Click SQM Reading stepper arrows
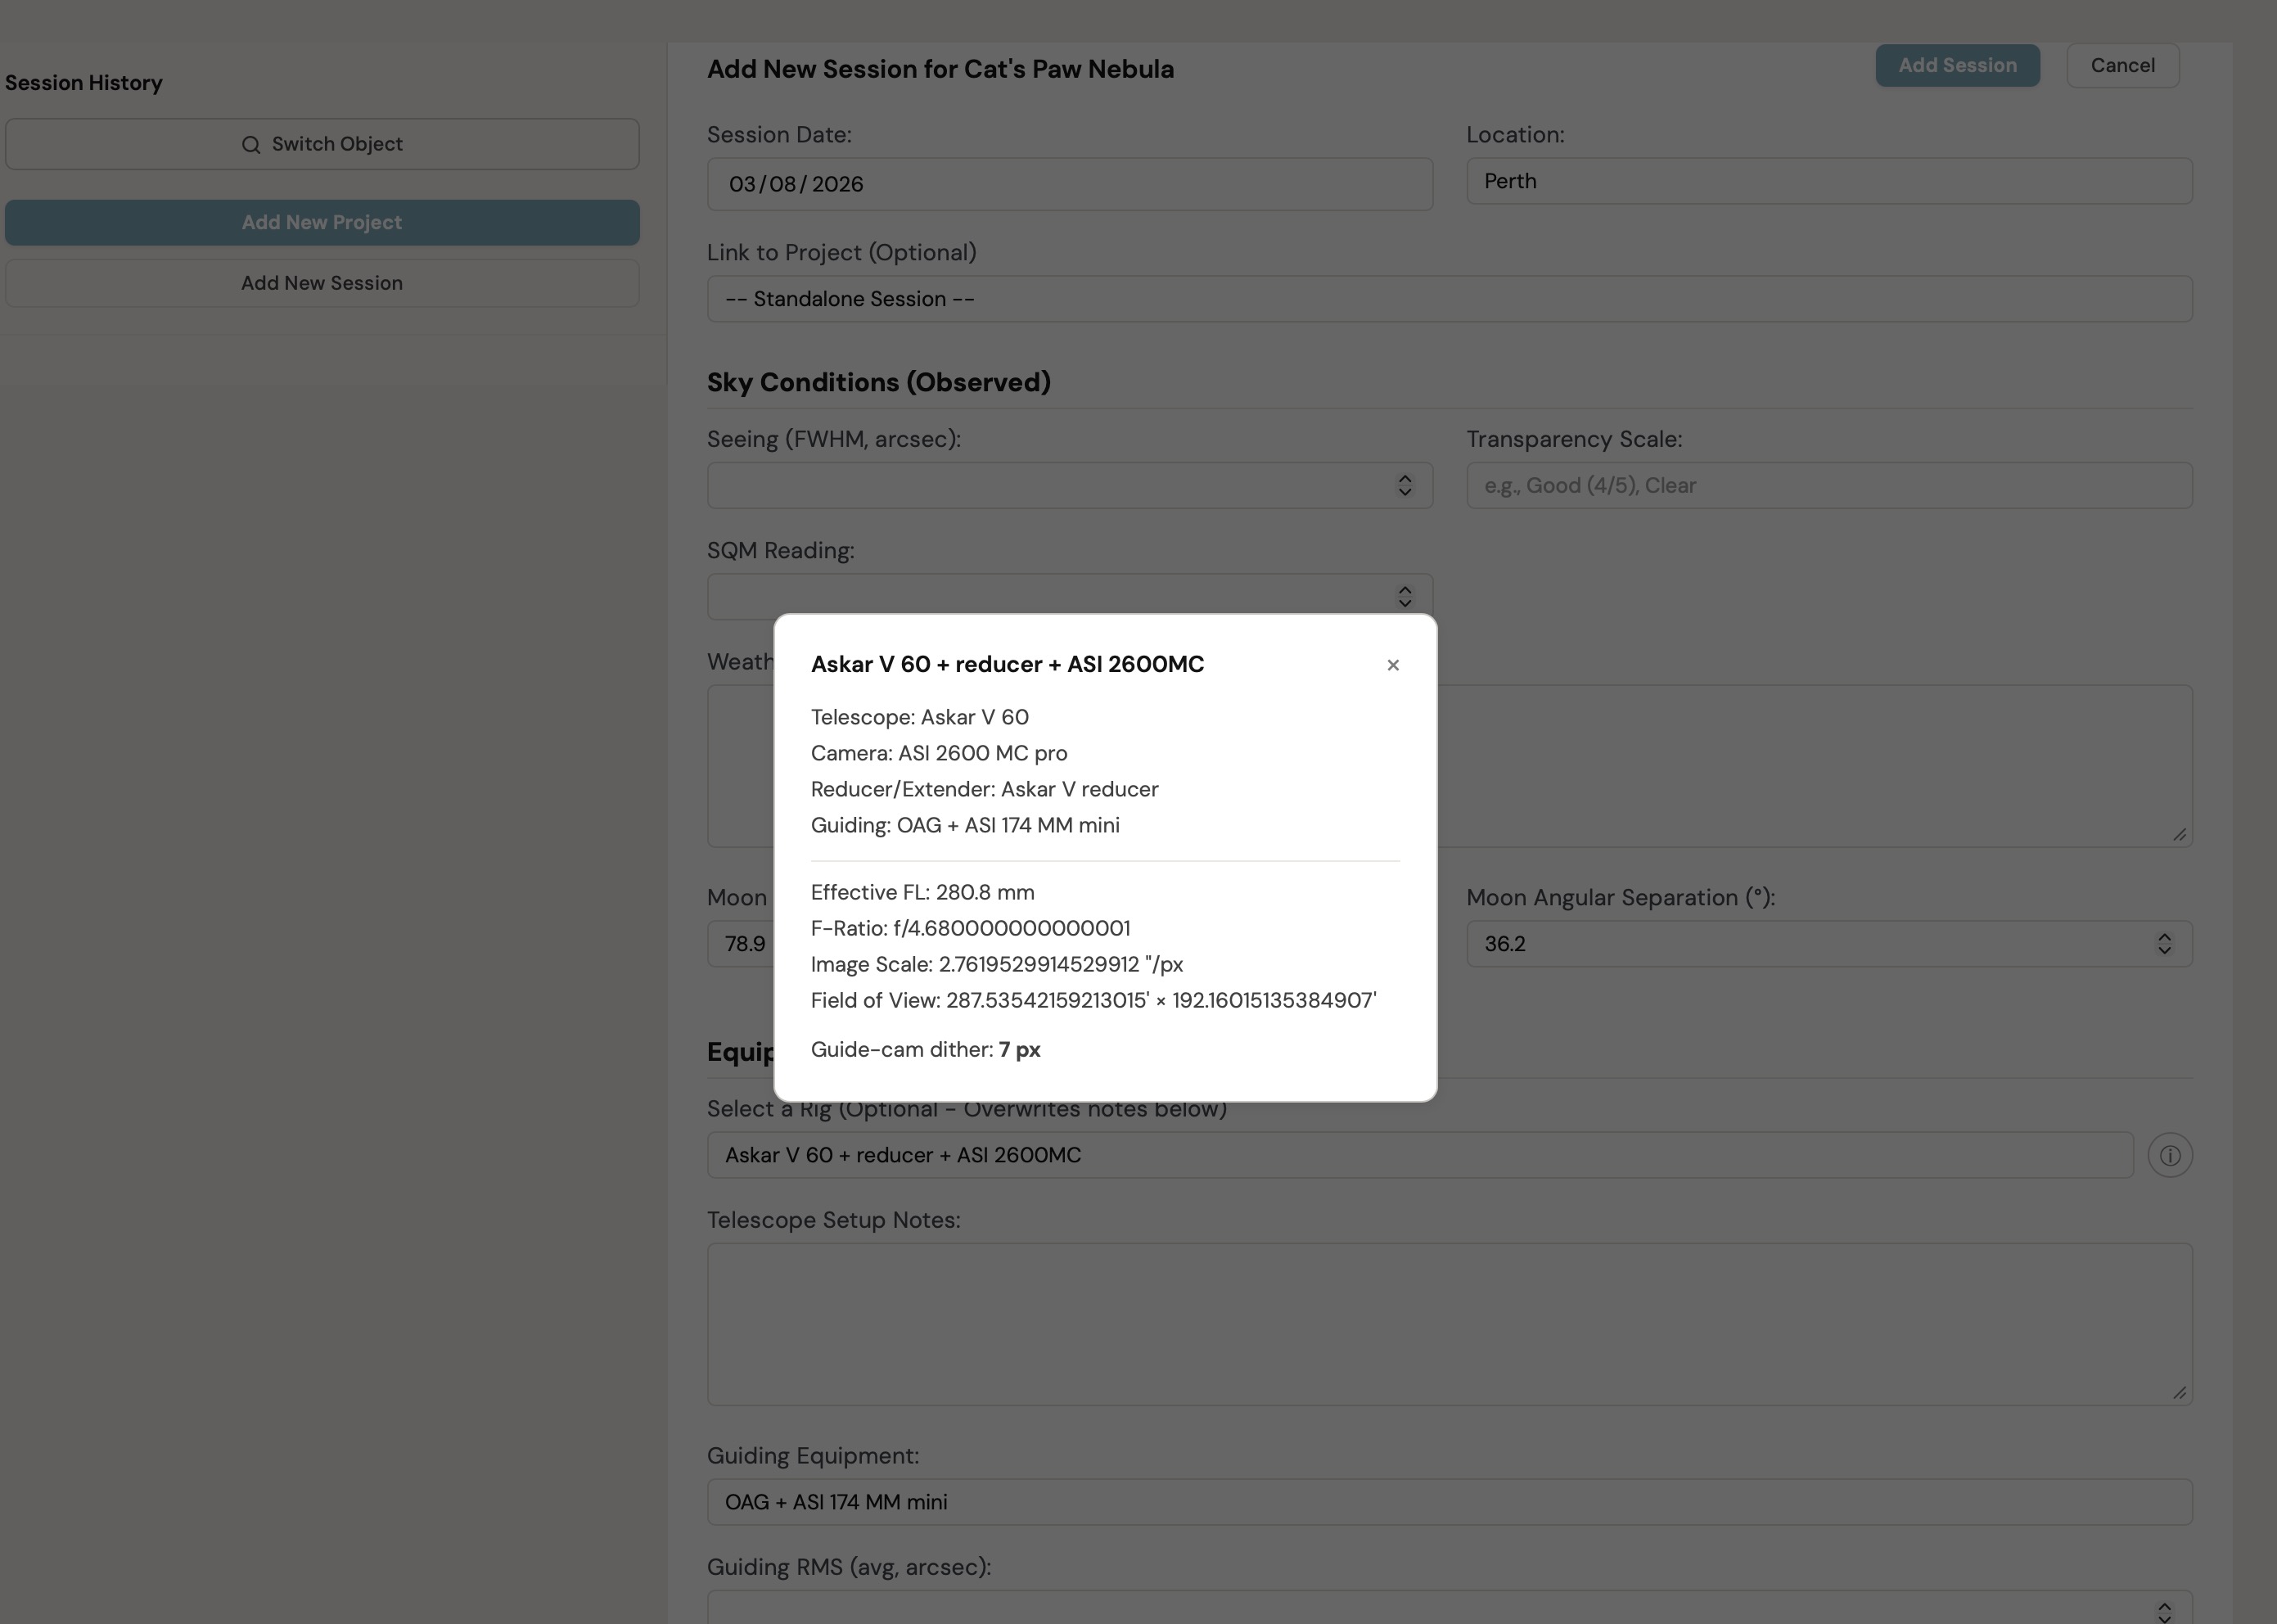The width and height of the screenshot is (2277, 1624). 1404,596
